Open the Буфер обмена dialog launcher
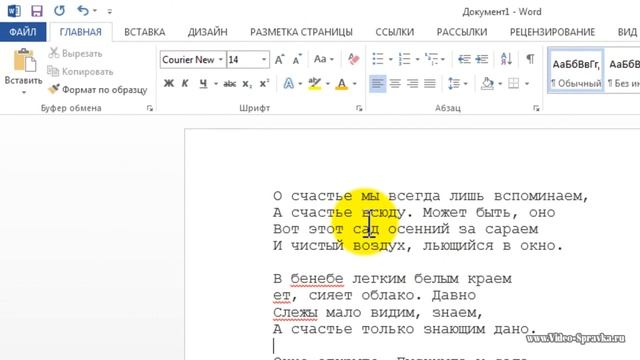The image size is (640, 360). pyautogui.click(x=150, y=108)
